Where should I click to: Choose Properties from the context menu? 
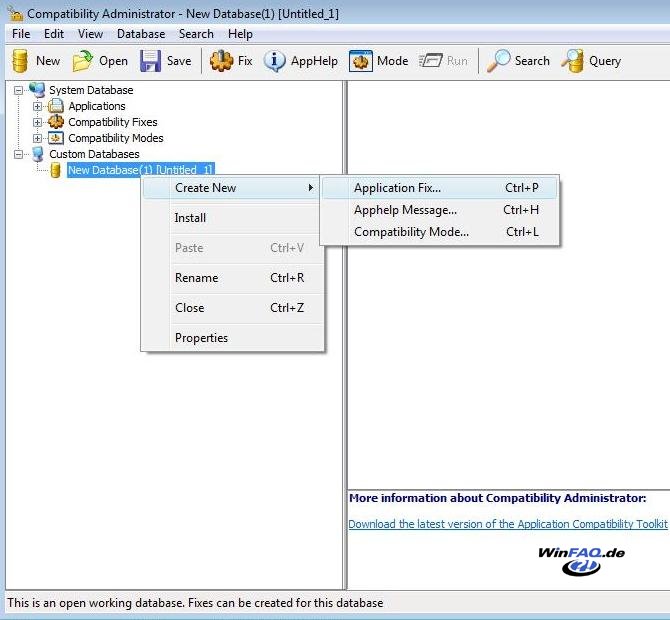(231, 338)
